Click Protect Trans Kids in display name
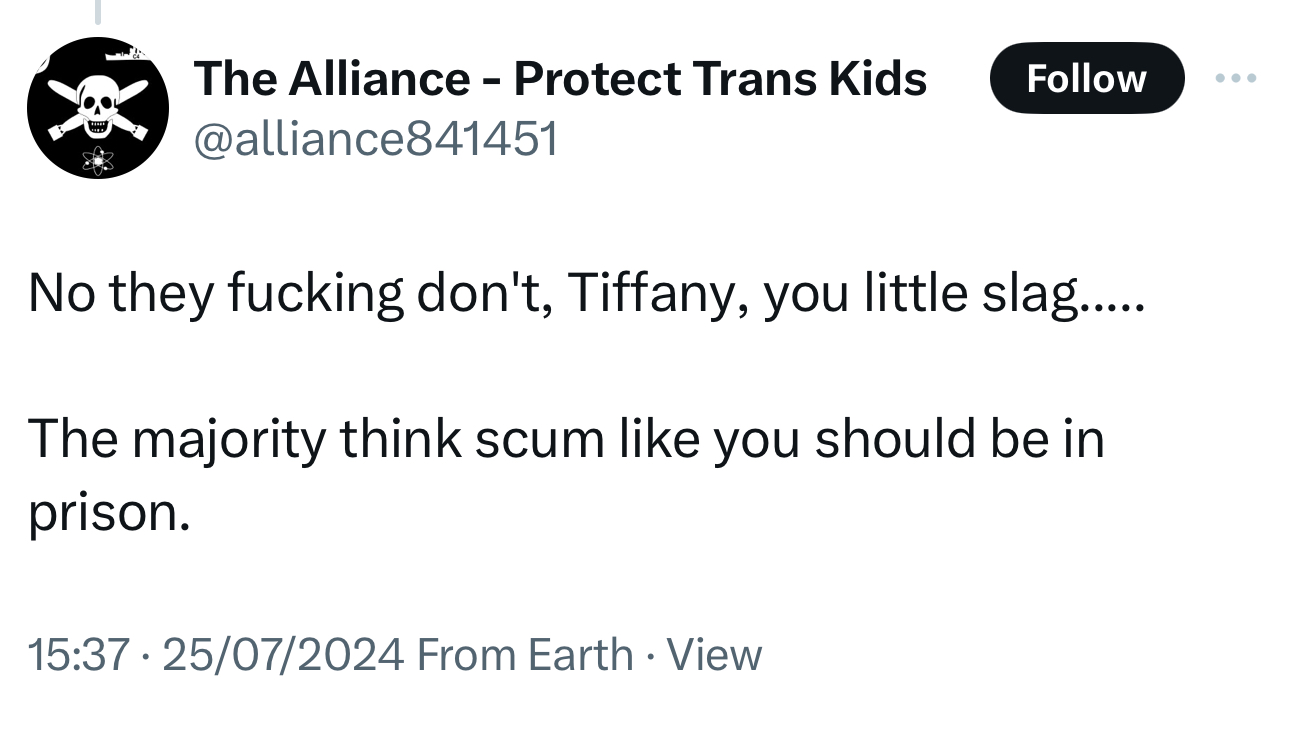 pos(720,78)
